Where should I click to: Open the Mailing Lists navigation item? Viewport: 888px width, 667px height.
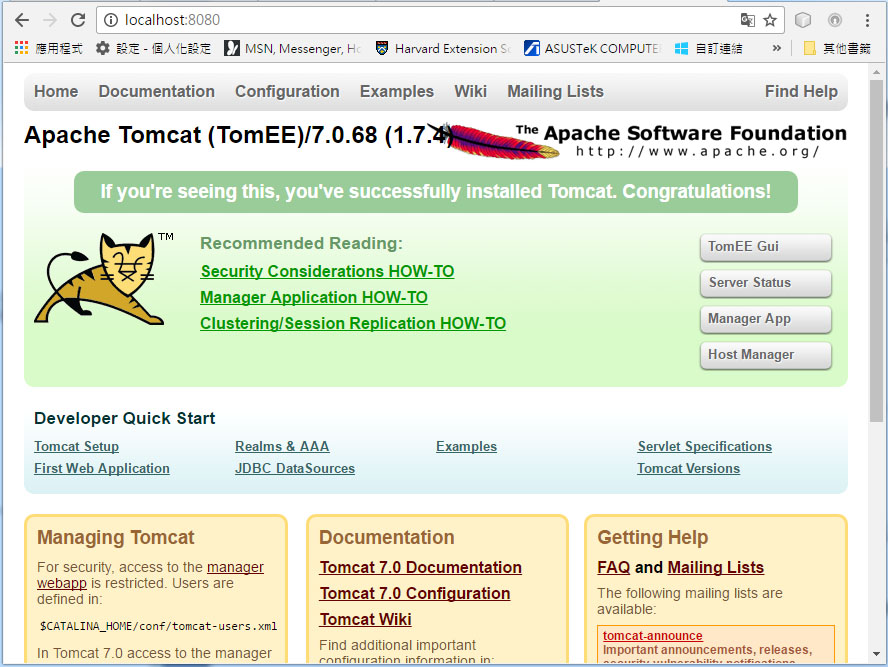[x=556, y=91]
